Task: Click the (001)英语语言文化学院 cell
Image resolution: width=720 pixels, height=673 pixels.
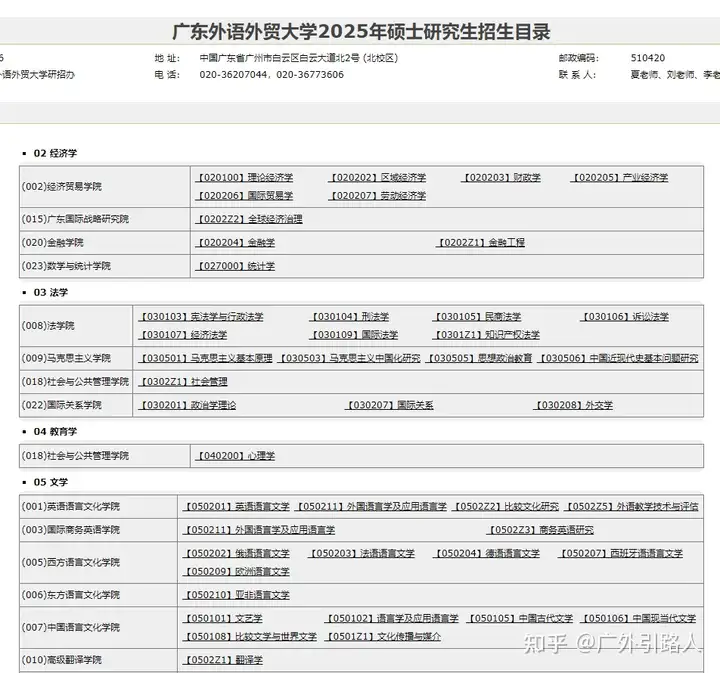Action: point(98,507)
